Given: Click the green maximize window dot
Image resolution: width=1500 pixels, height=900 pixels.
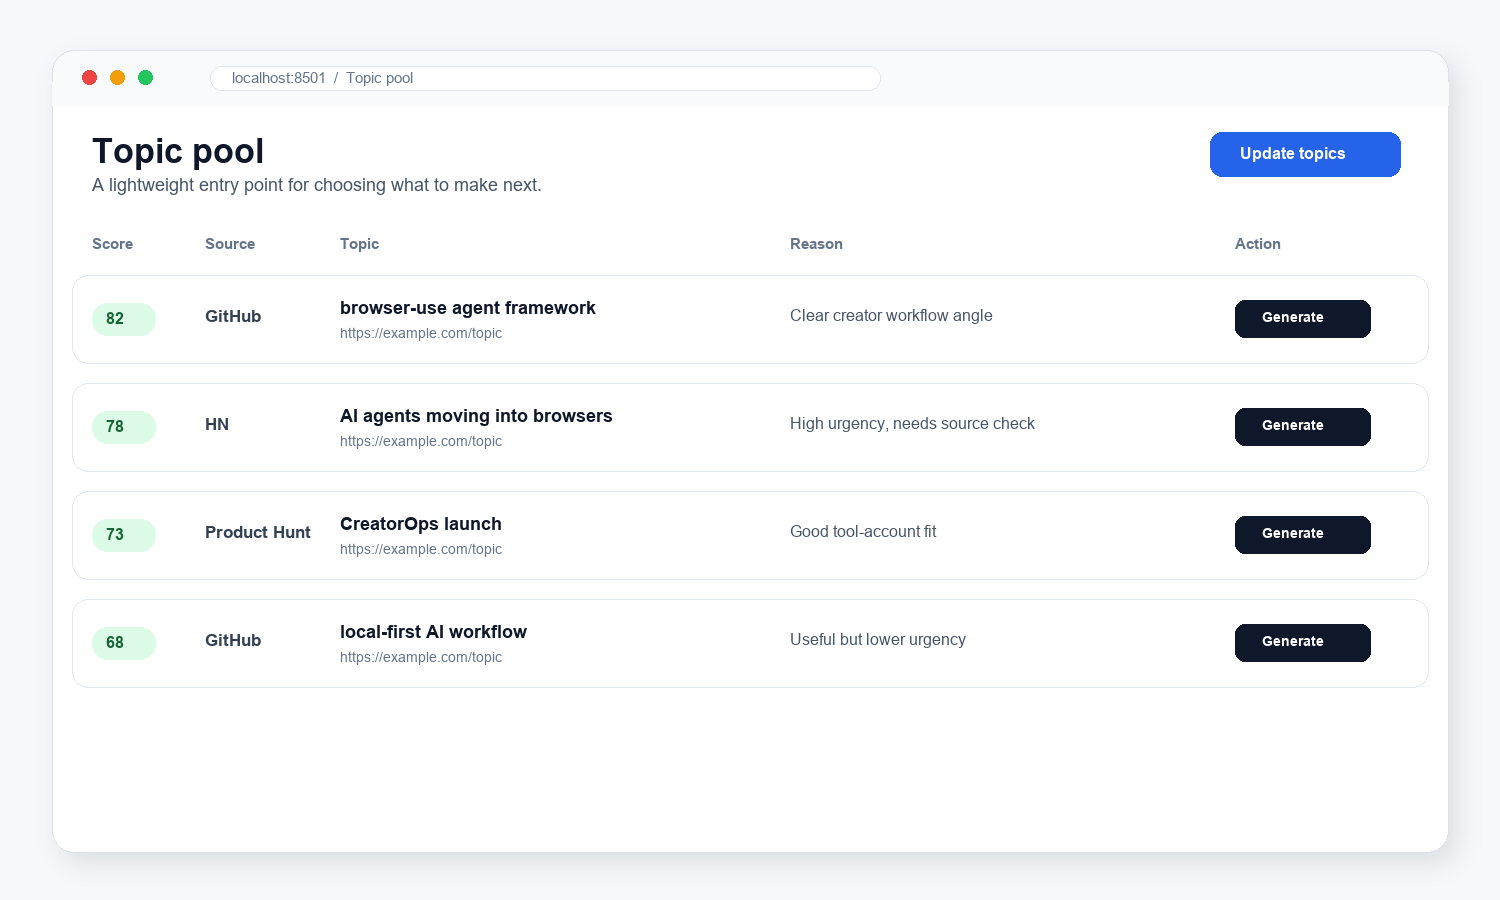Looking at the screenshot, I should pyautogui.click(x=145, y=77).
